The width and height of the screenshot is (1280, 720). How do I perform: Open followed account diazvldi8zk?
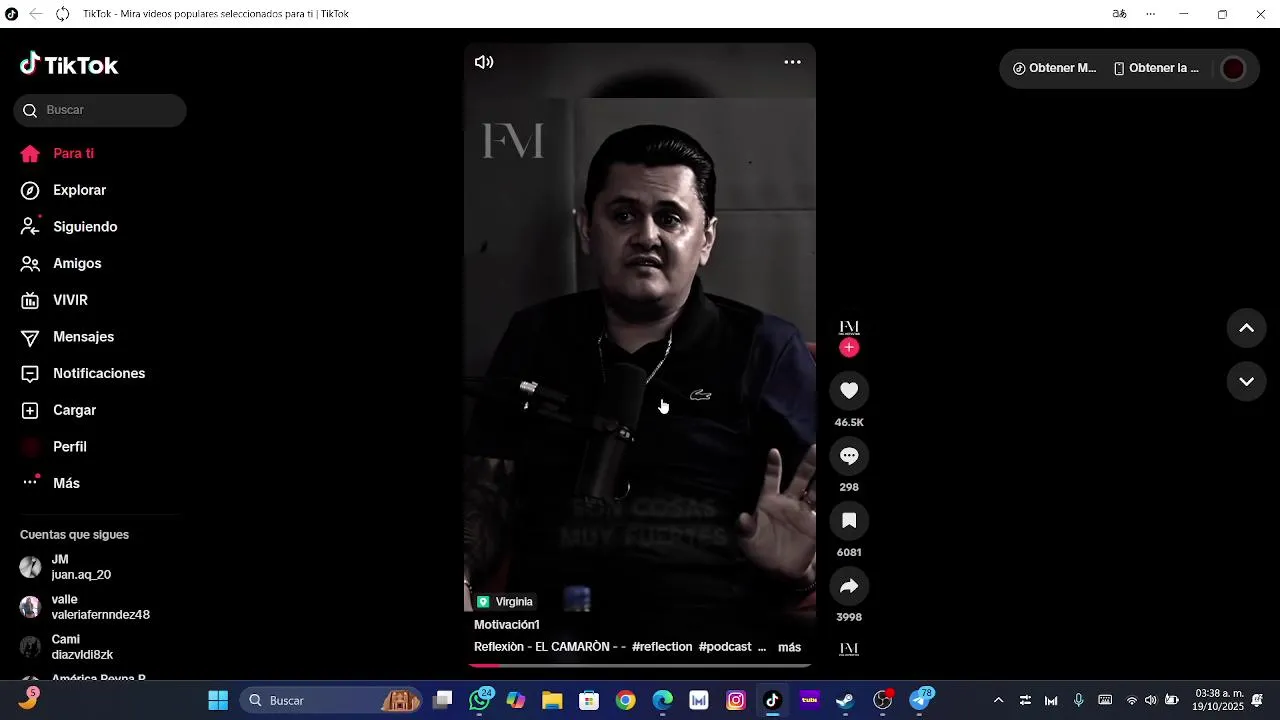67,647
